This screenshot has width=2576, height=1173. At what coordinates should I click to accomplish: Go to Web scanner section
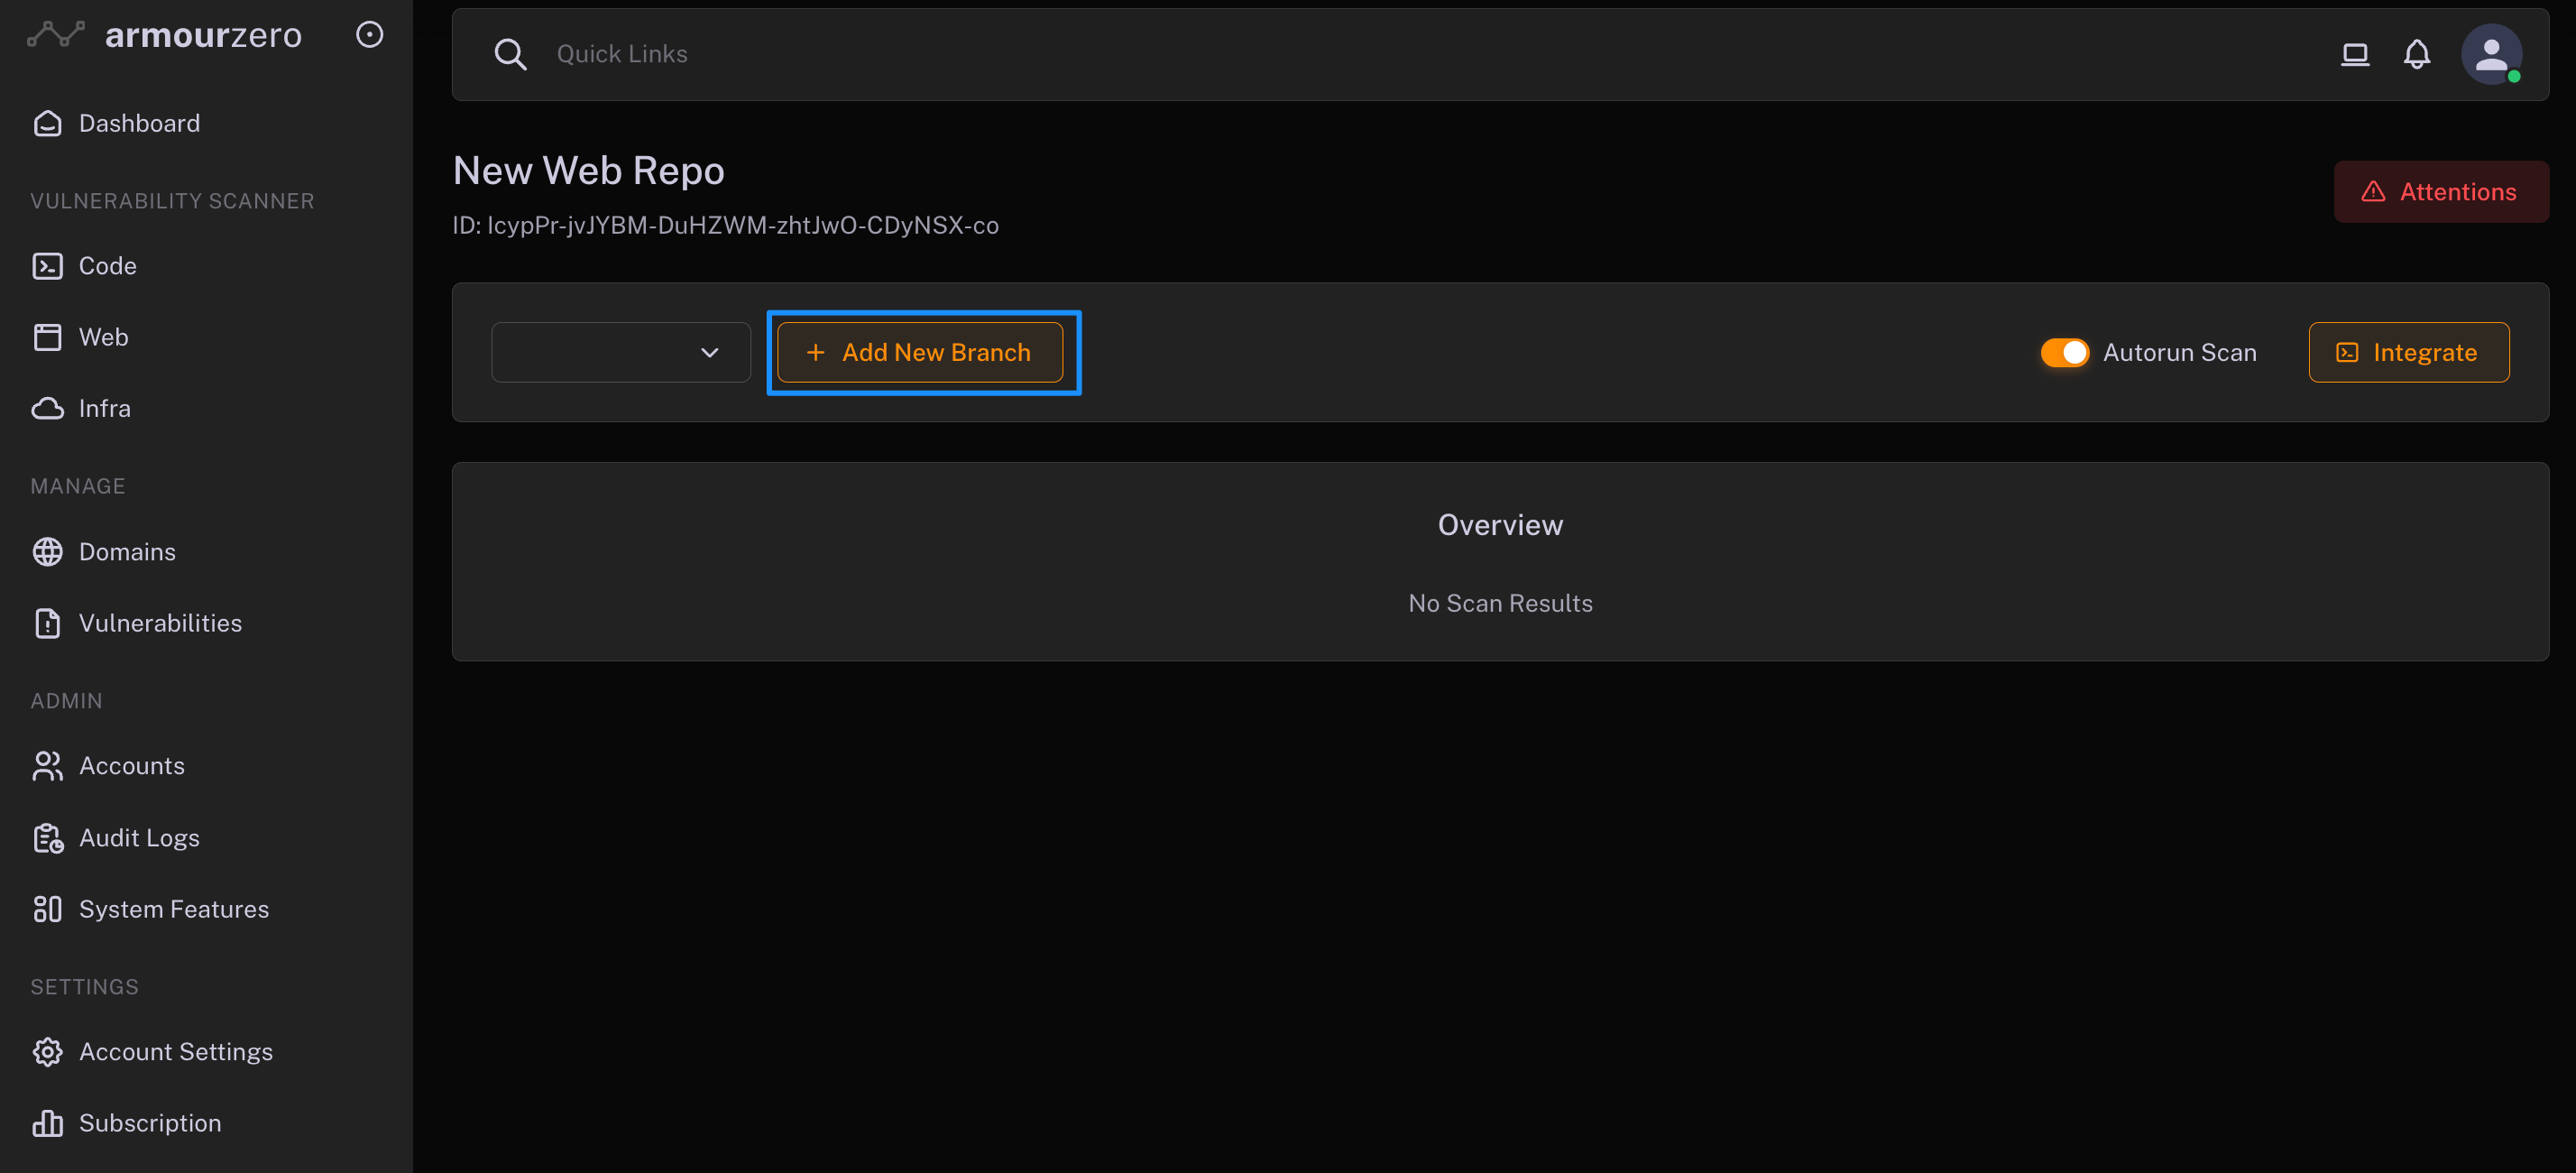click(x=103, y=337)
